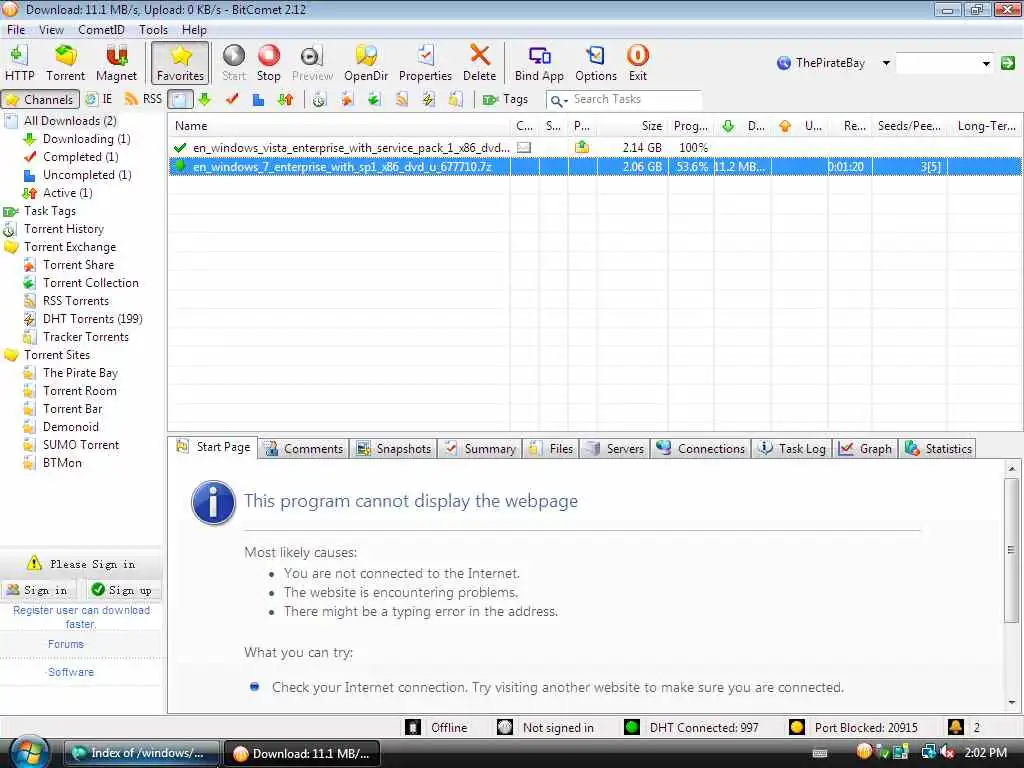Sort tasks by the Size column header
Screen dimensions: 1024x768
click(x=632, y=126)
